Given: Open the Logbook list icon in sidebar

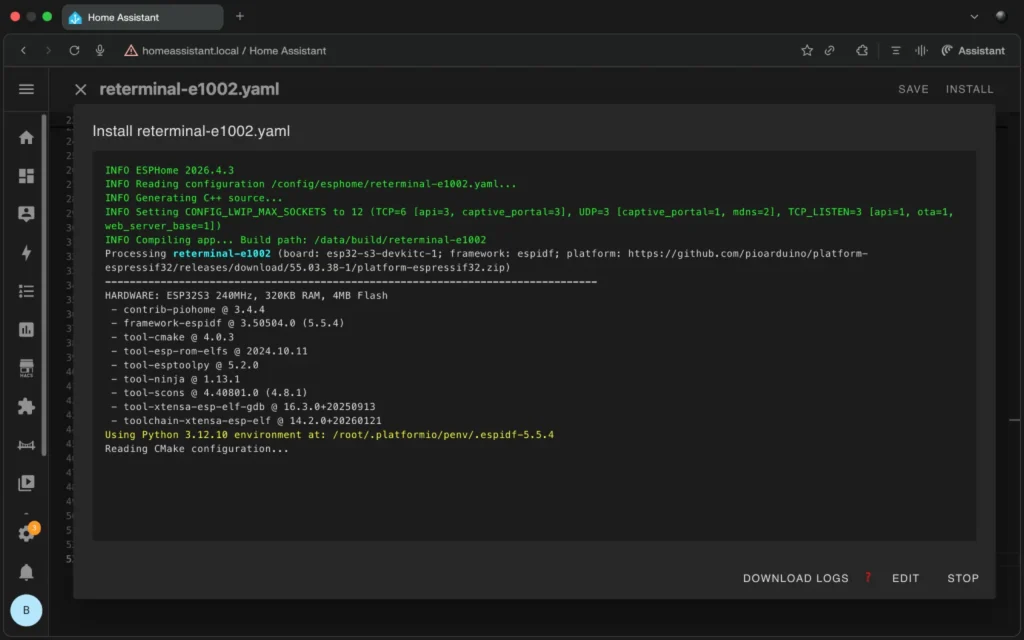Looking at the screenshot, I should [26, 291].
